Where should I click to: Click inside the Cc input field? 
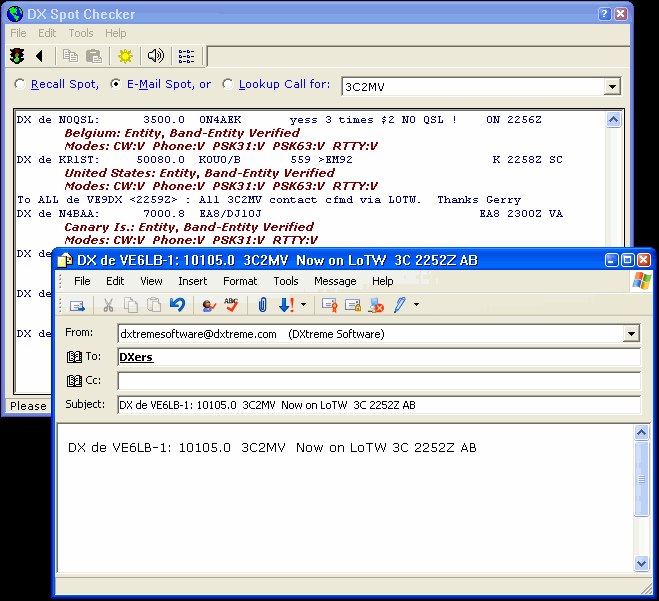(379, 381)
